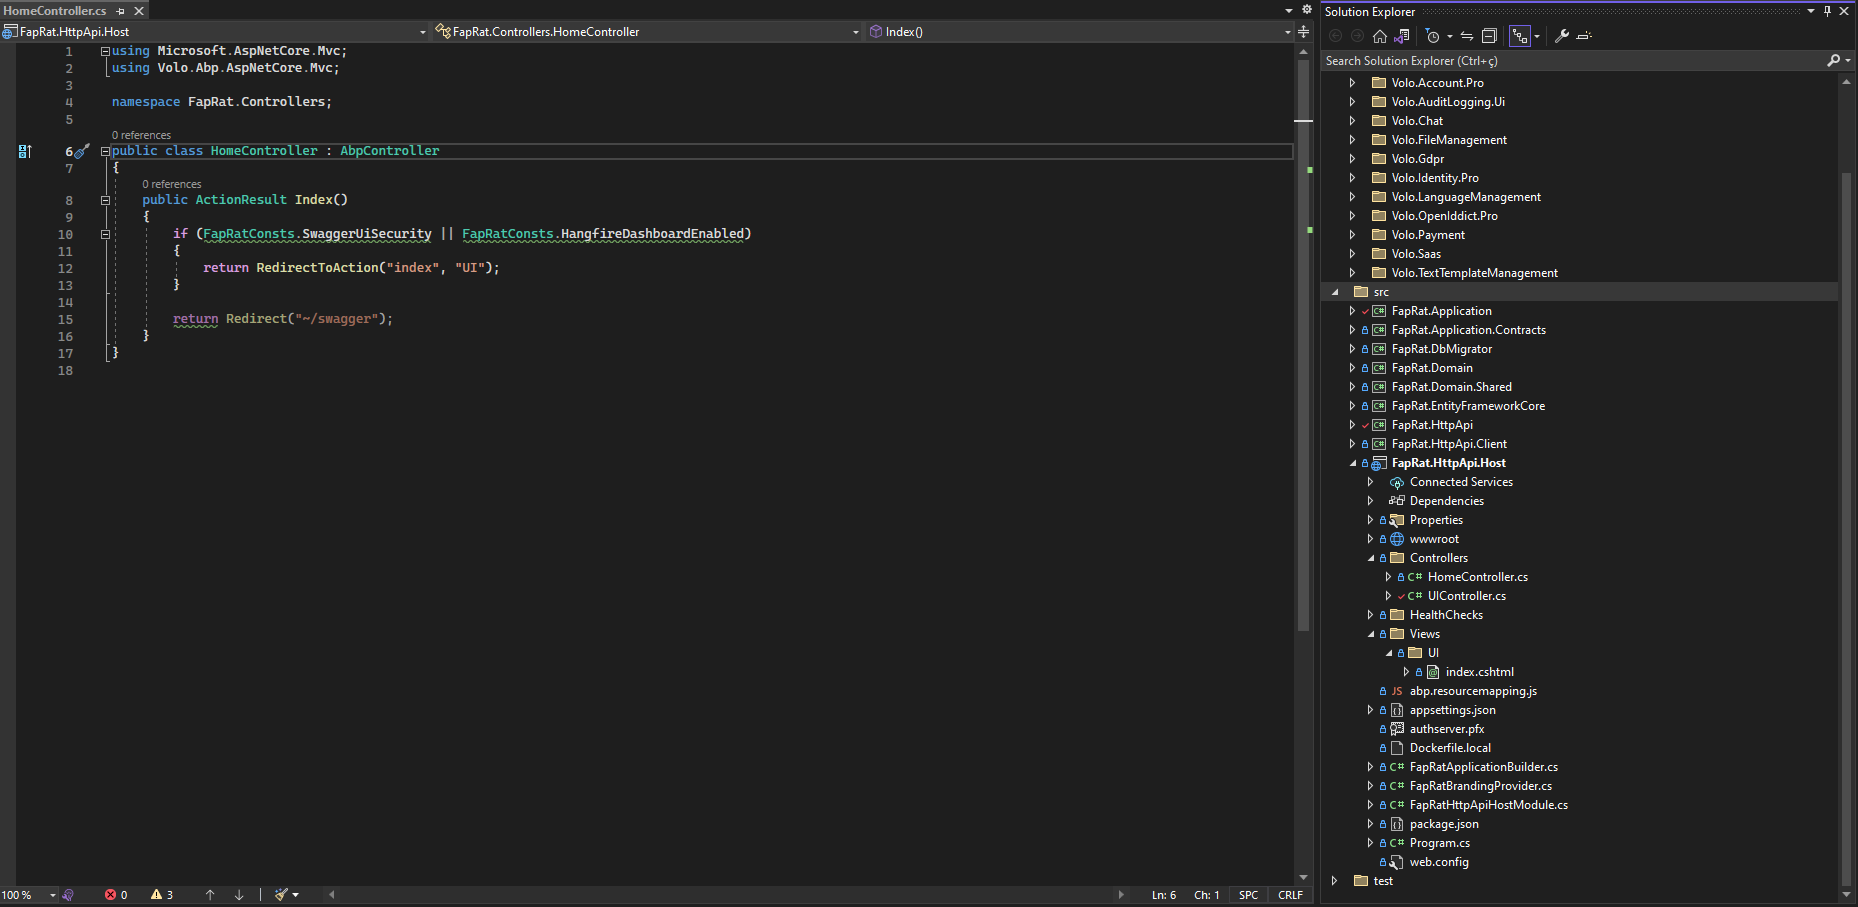
Task: Switch views using the Solution Explorer toolbar icon
Action: pyautogui.click(x=1402, y=36)
